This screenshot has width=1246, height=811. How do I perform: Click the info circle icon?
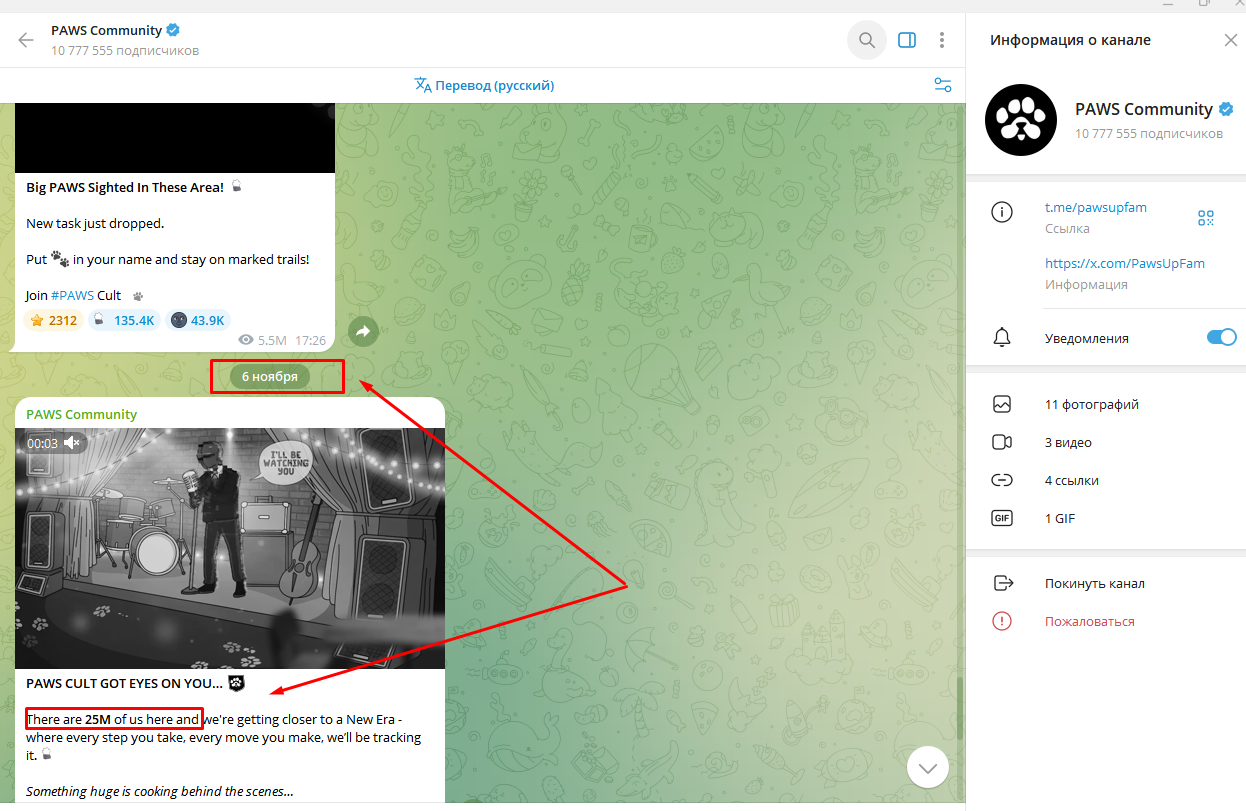click(x=1001, y=211)
